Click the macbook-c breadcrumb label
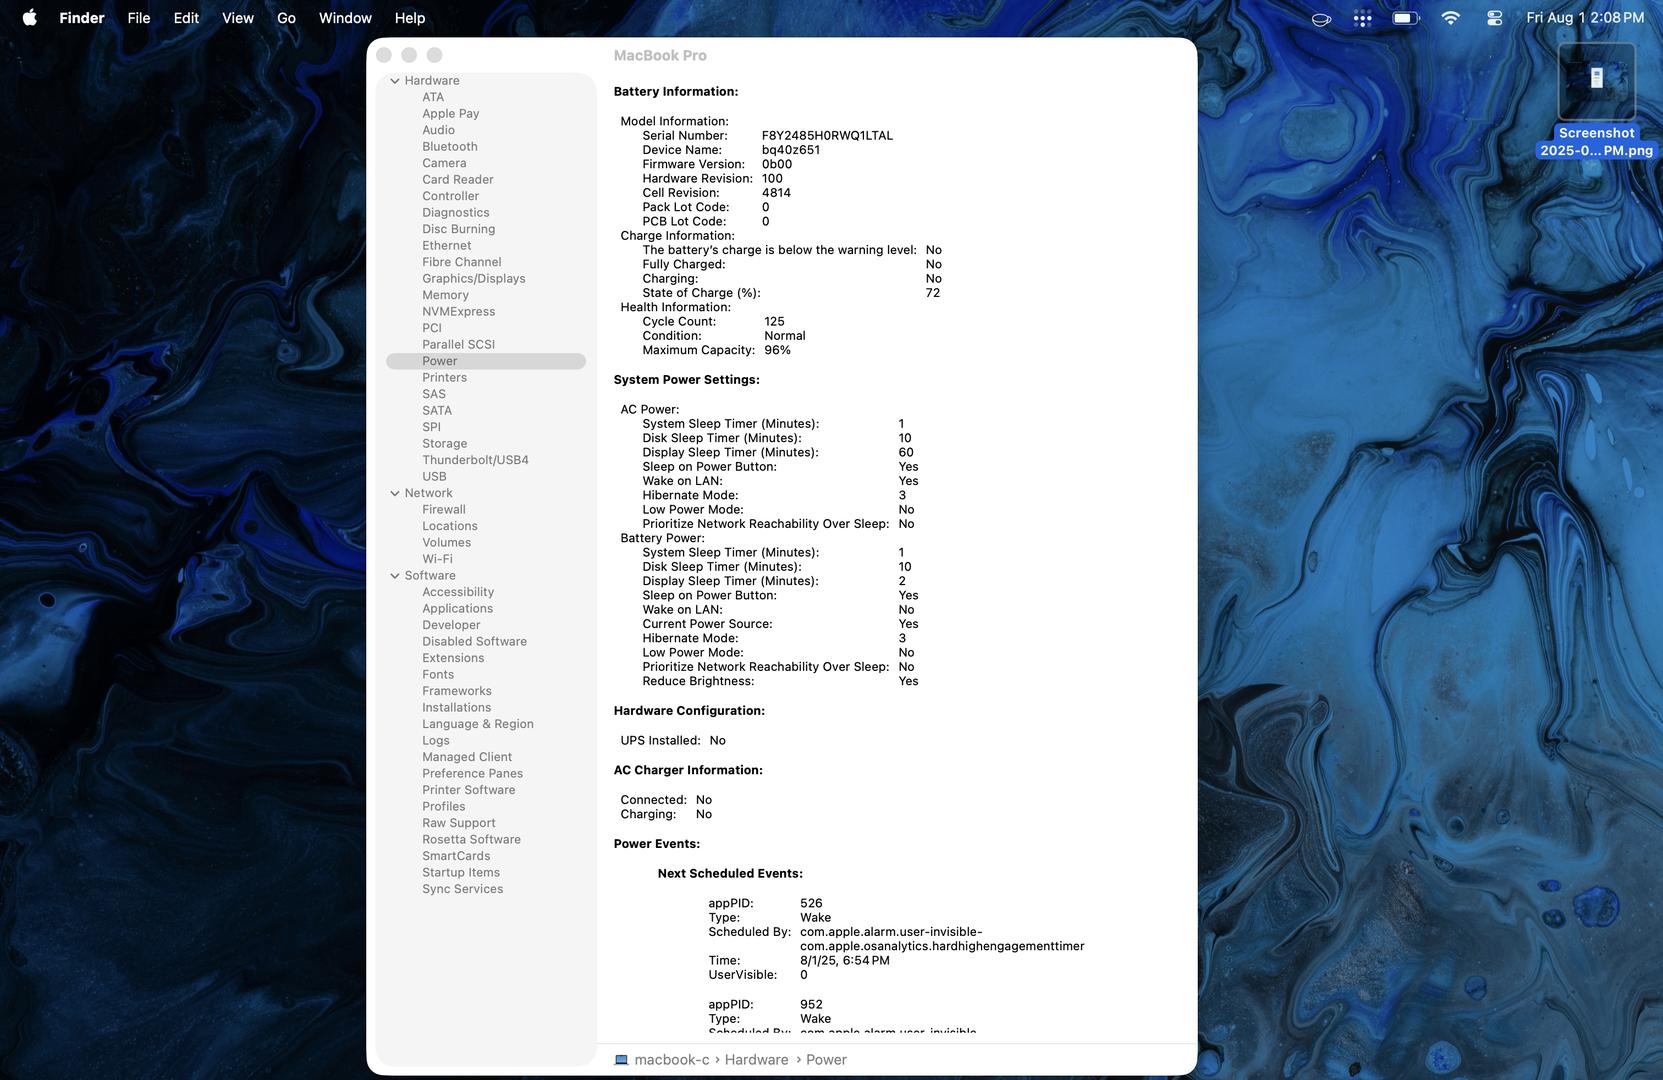Viewport: 1663px width, 1080px height. tap(672, 1060)
